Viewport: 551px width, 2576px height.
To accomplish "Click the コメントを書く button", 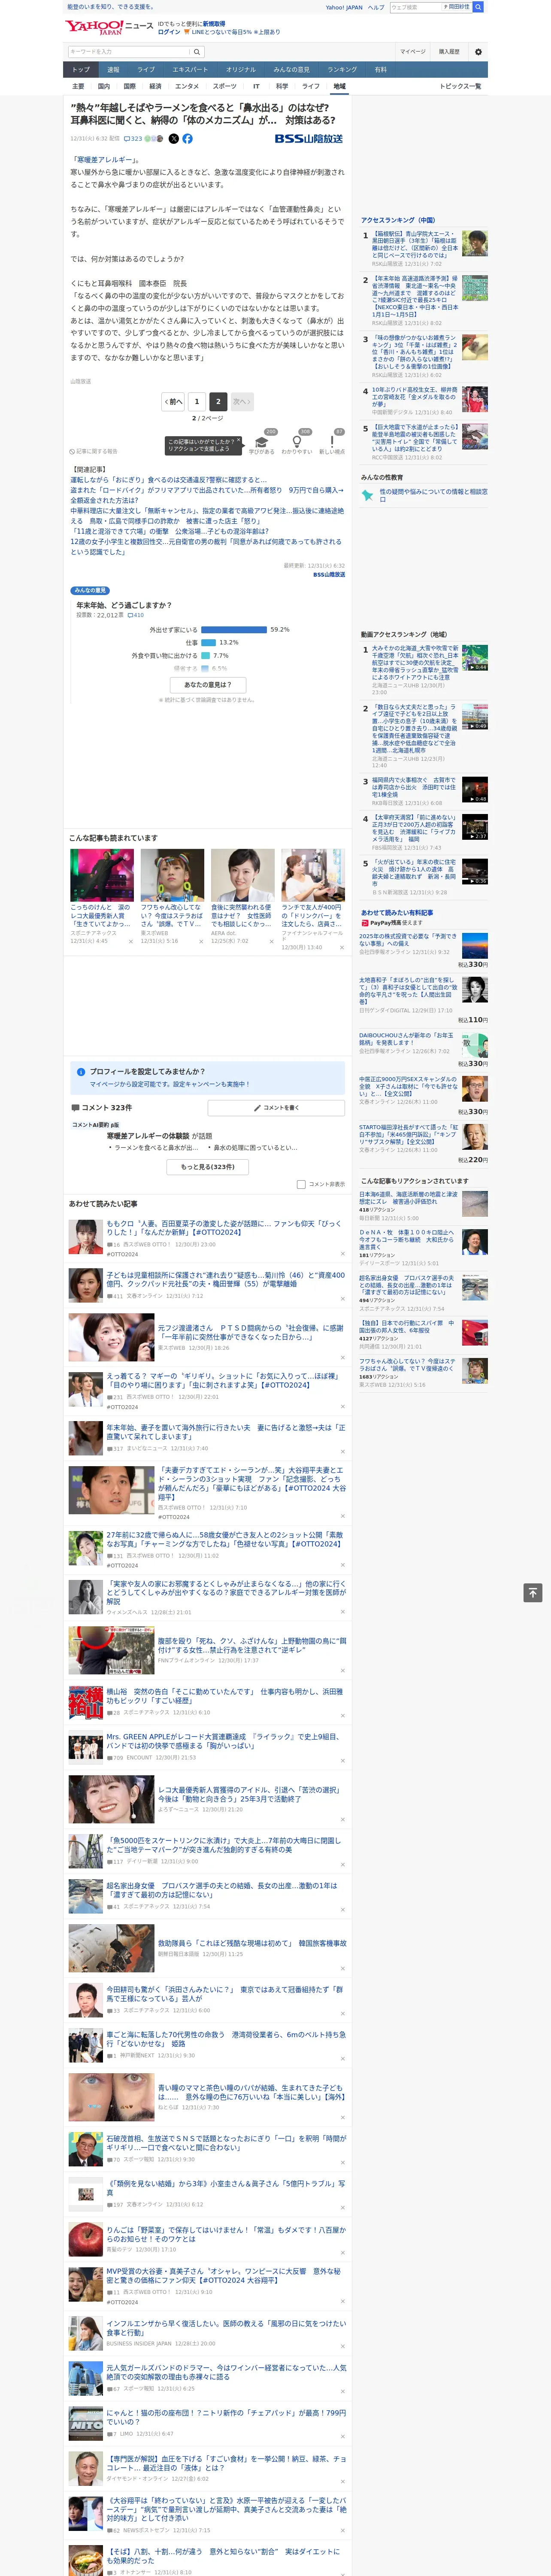I will 276,1108.
